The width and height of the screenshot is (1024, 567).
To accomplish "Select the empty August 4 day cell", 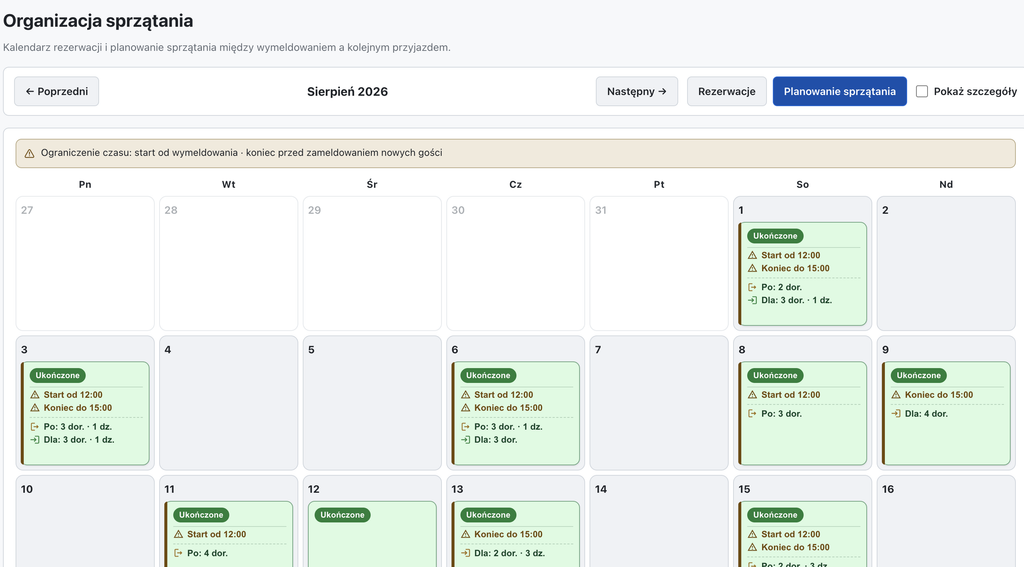I will click(x=229, y=403).
